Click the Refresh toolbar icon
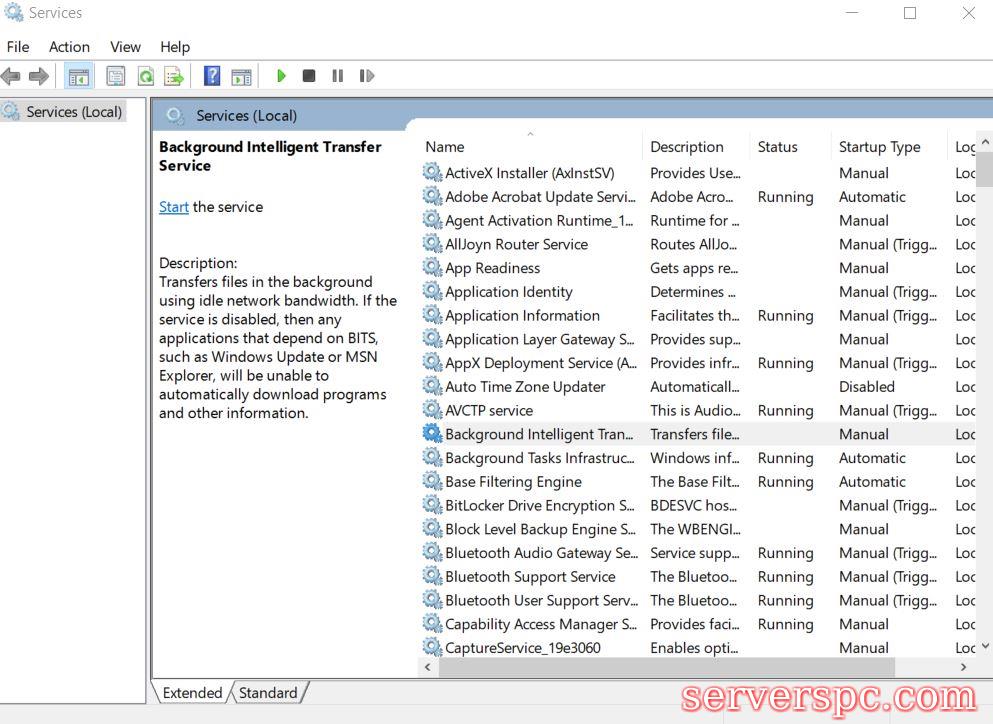Image resolution: width=993 pixels, height=724 pixels. pos(146,76)
